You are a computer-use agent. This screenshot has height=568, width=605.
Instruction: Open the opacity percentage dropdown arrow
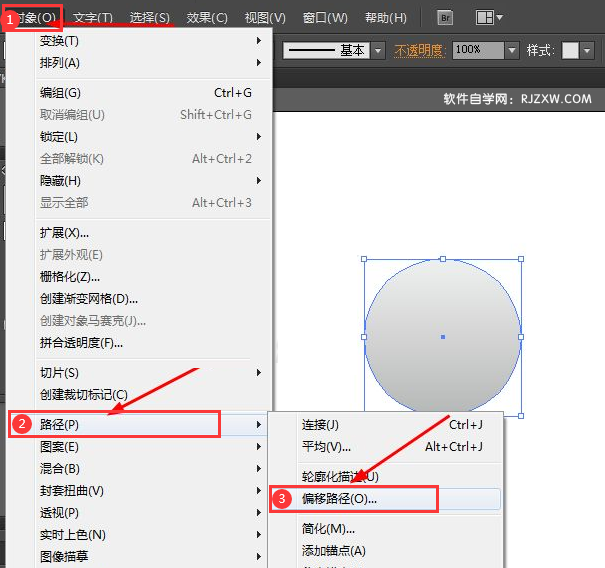click(512, 50)
